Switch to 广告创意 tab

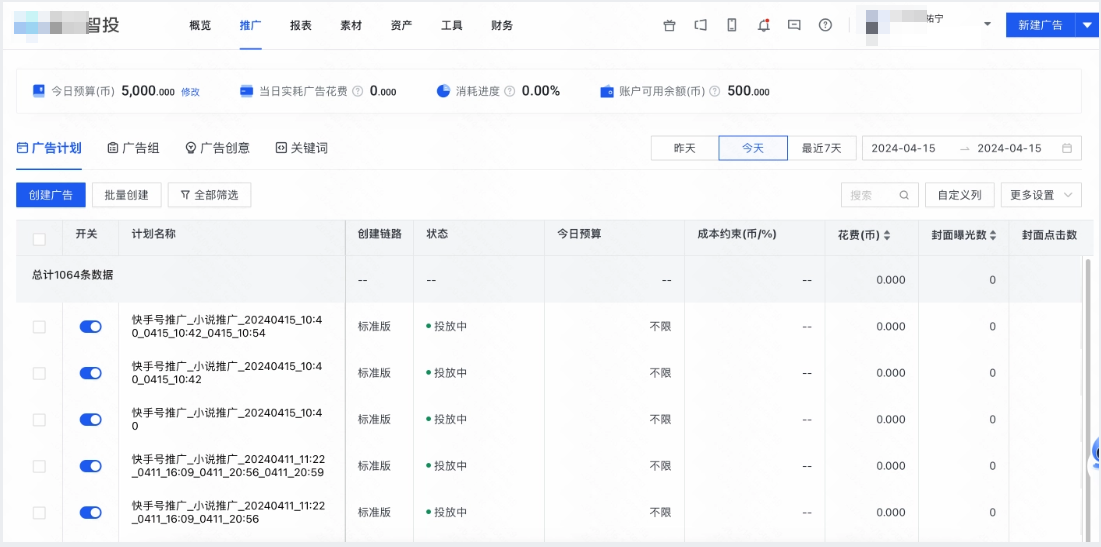(218, 148)
